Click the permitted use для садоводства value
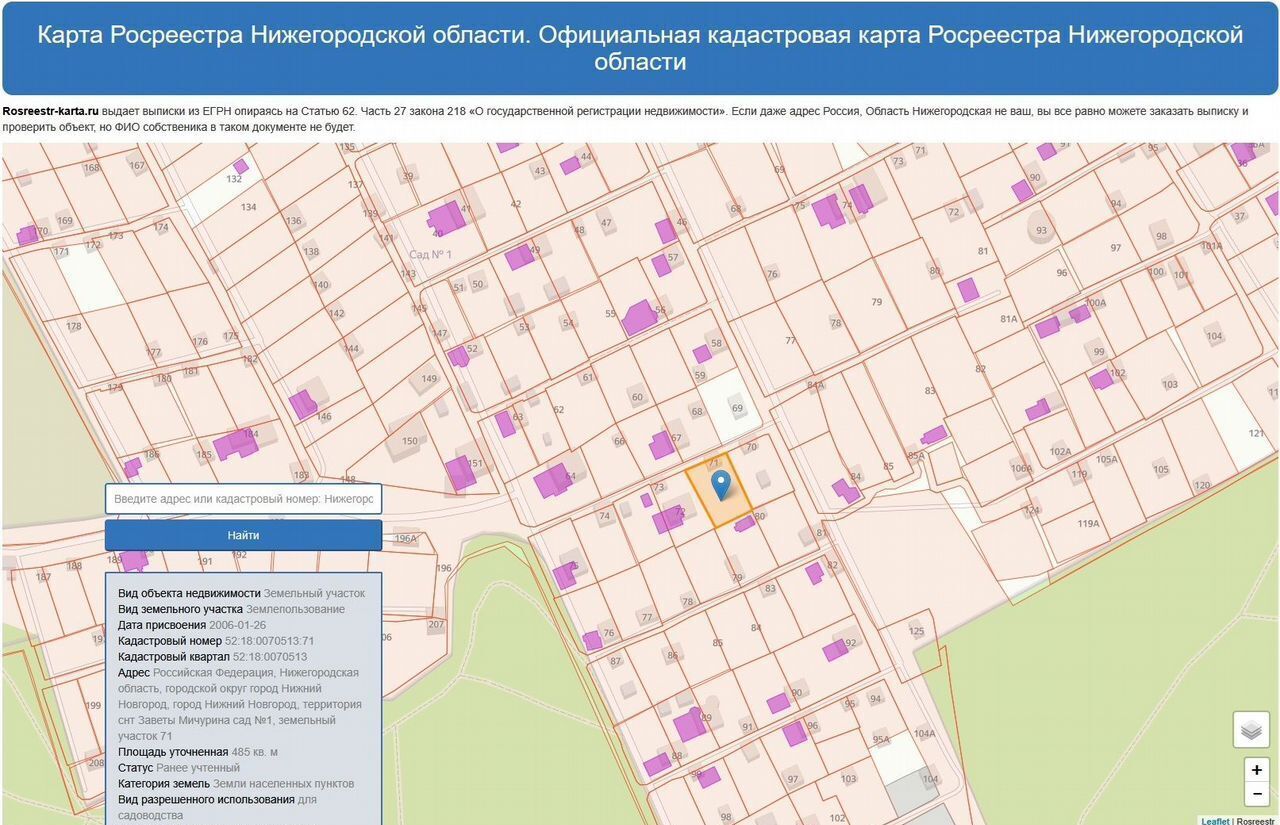Screen dimensions: 1280x825 pyautogui.click(x=218, y=808)
